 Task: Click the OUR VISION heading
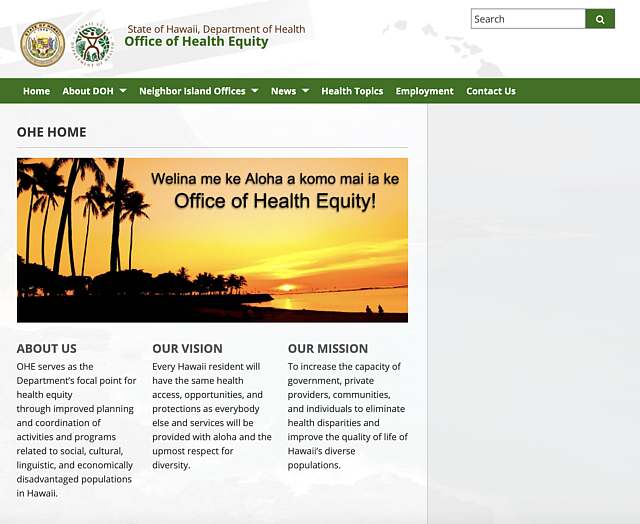tap(187, 349)
